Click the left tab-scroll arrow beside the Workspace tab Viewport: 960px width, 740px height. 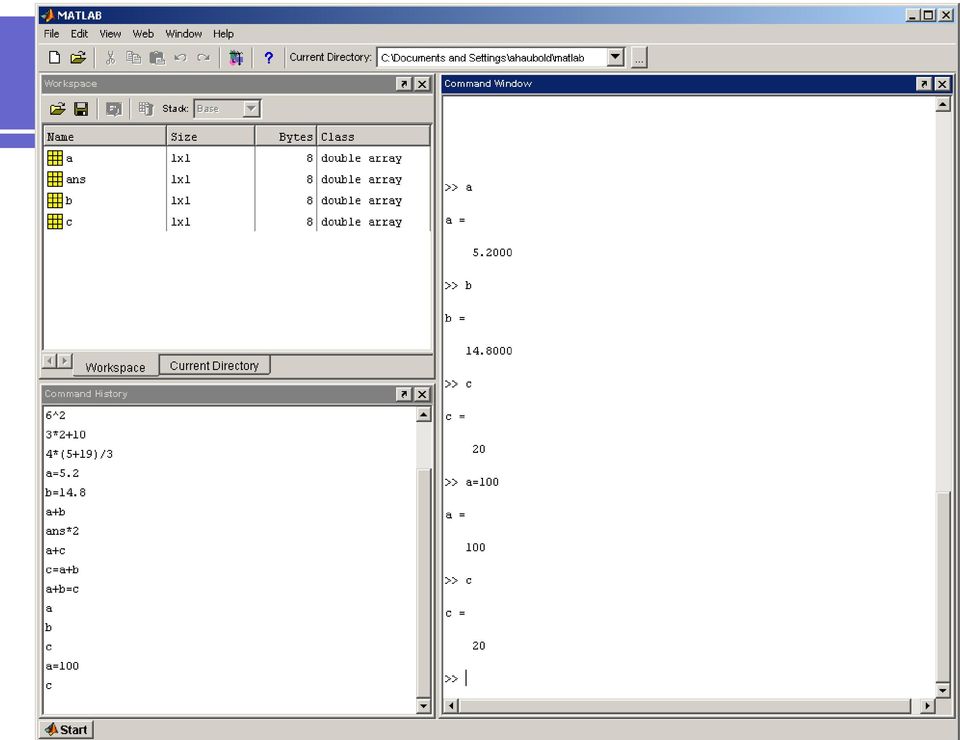[50, 361]
